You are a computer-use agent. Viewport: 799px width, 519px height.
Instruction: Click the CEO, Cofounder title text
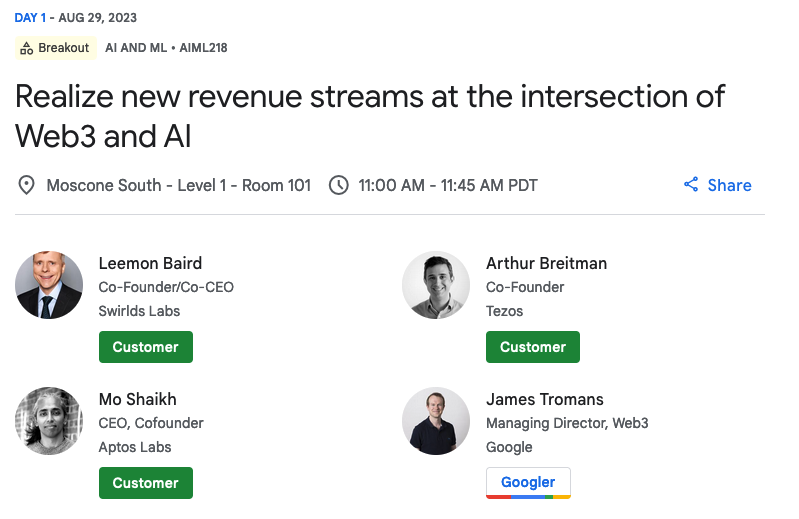point(151,423)
